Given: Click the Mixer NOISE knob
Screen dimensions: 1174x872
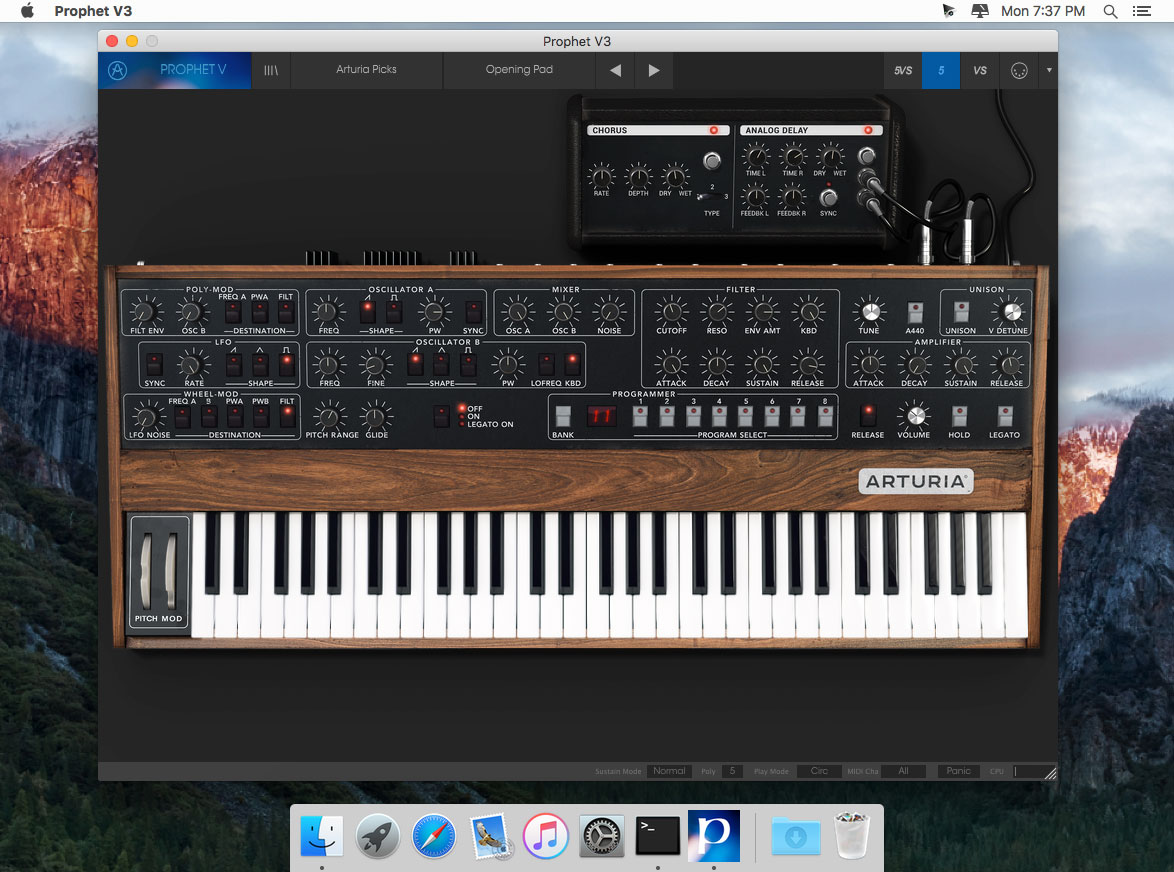Looking at the screenshot, I should (x=609, y=311).
